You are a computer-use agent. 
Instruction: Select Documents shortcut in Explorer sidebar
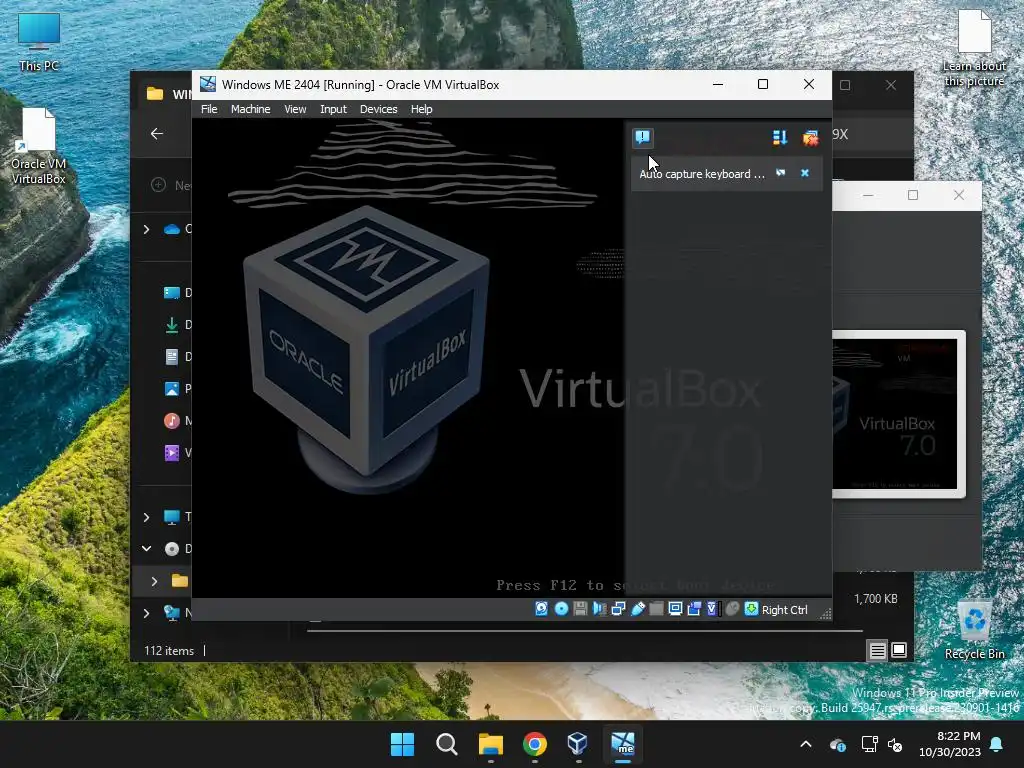pyautogui.click(x=172, y=357)
